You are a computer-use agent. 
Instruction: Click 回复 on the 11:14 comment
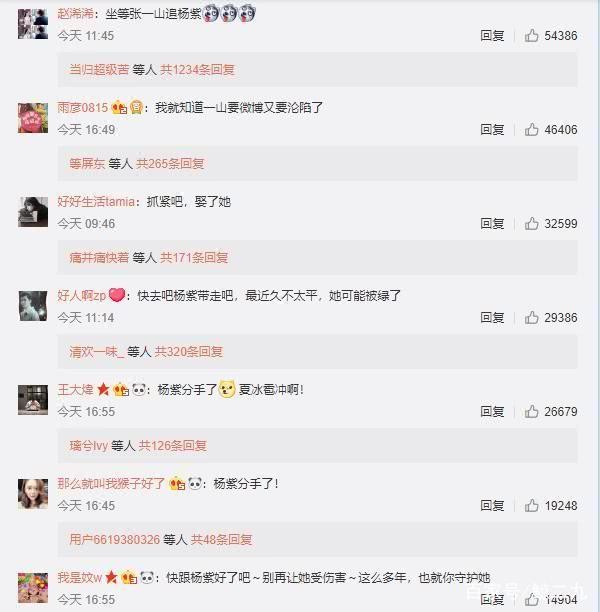[492, 317]
